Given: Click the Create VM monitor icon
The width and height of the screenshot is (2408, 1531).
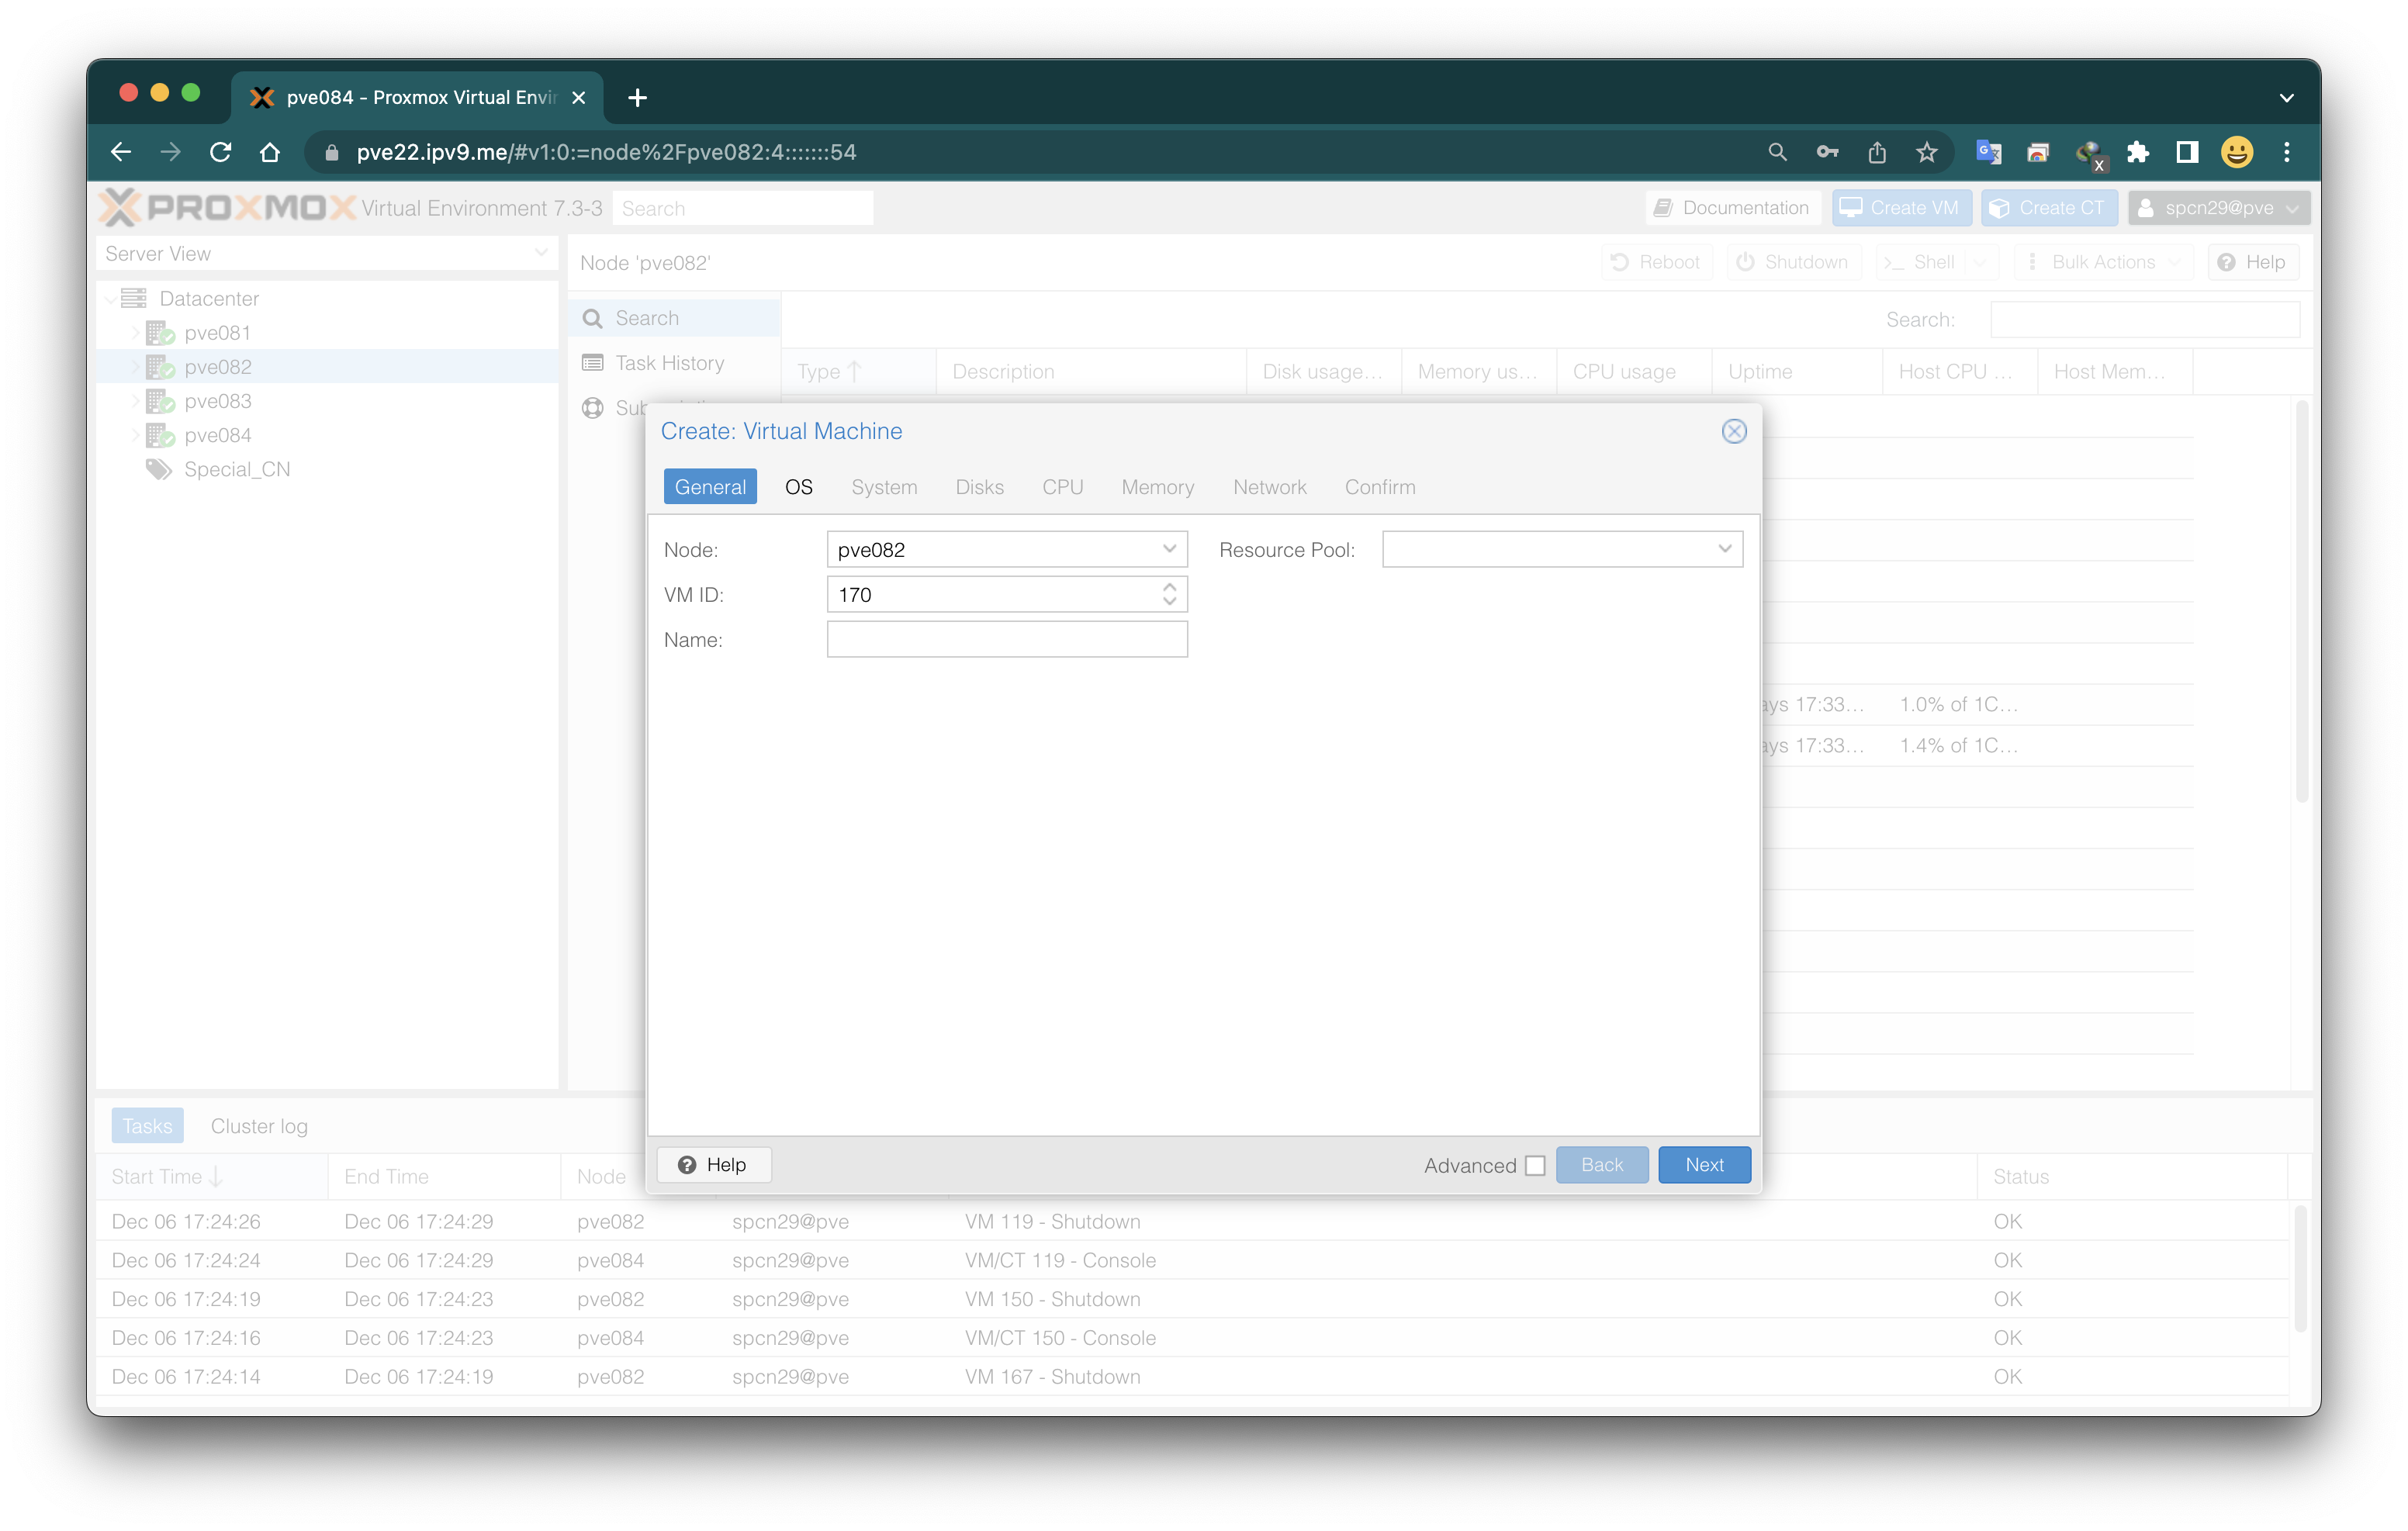Looking at the screenshot, I should (x=1852, y=207).
